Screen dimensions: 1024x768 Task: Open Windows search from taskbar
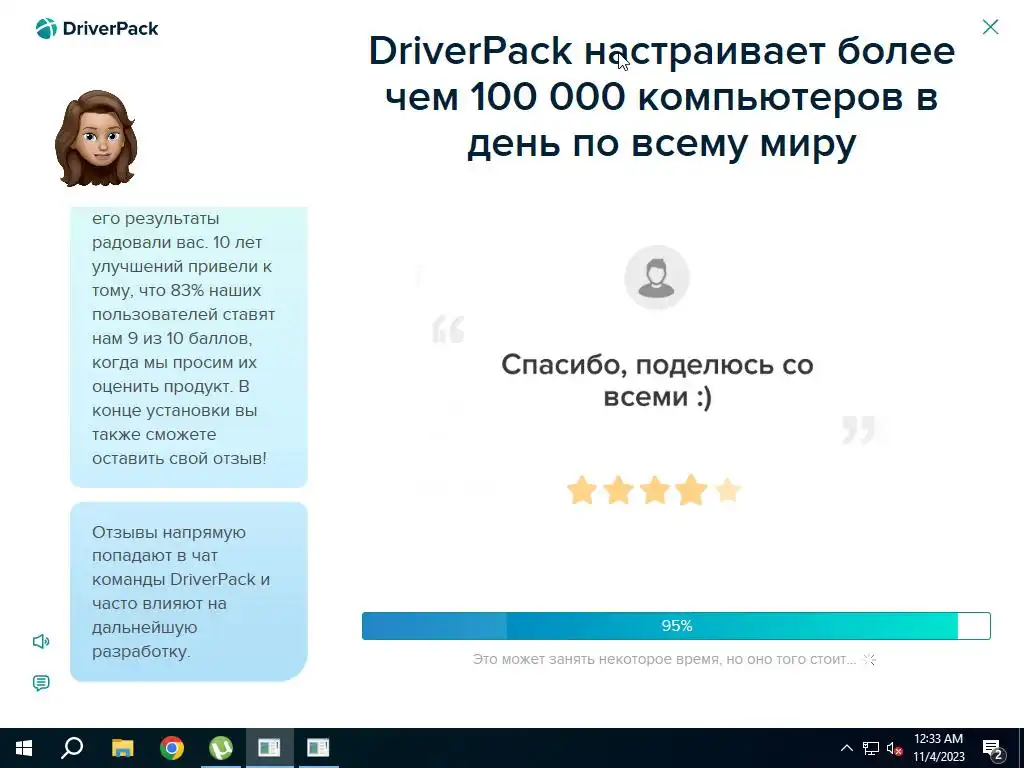(72, 748)
